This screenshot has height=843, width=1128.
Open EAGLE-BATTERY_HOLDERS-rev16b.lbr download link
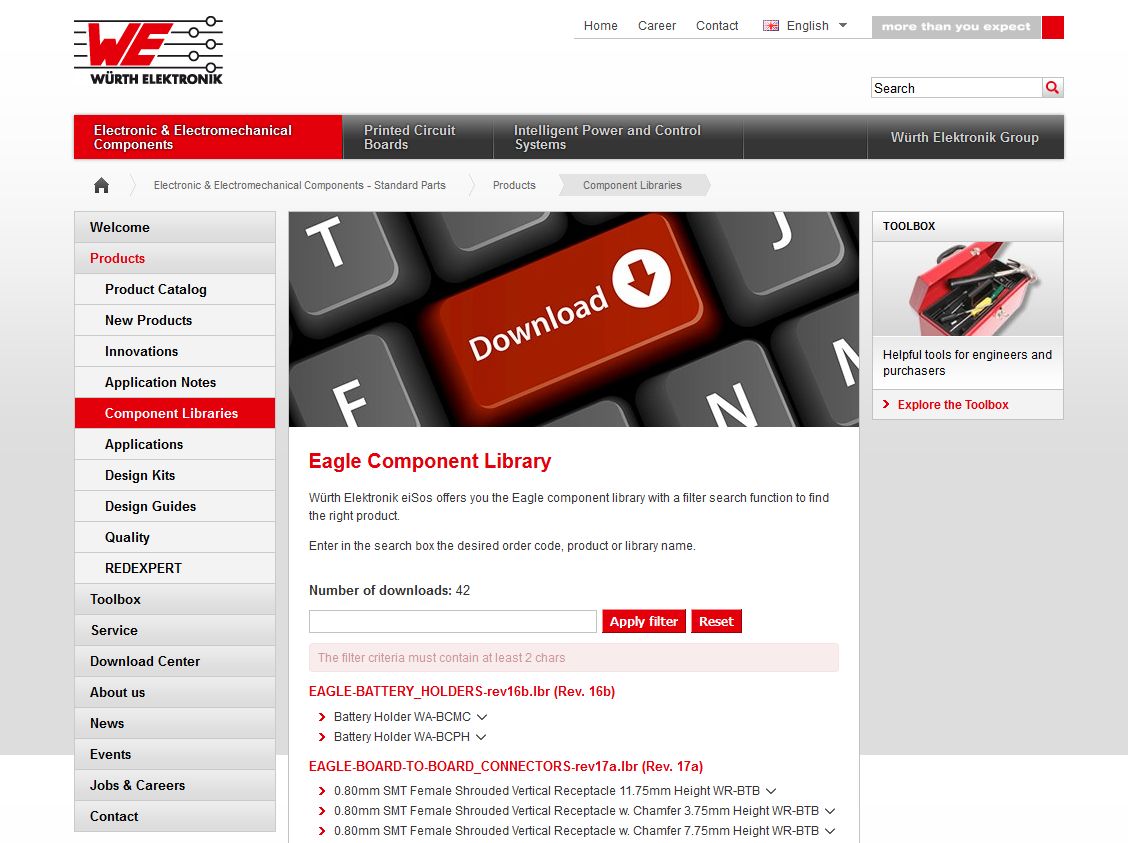pyautogui.click(x=462, y=692)
